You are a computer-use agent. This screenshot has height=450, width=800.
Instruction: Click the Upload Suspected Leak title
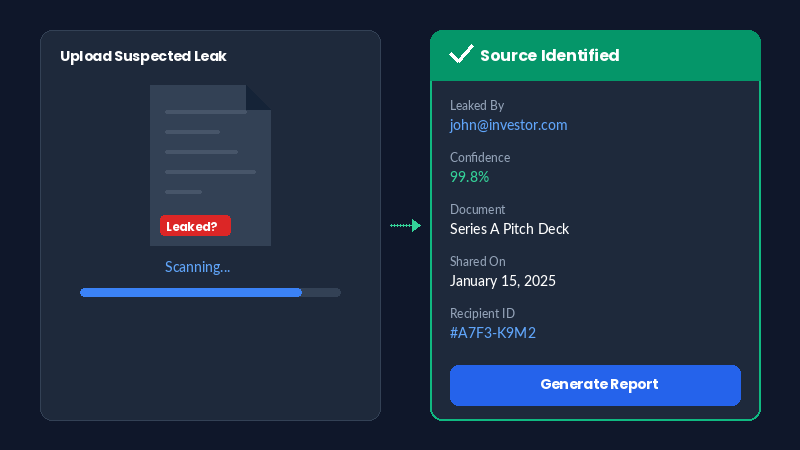[x=143, y=56]
